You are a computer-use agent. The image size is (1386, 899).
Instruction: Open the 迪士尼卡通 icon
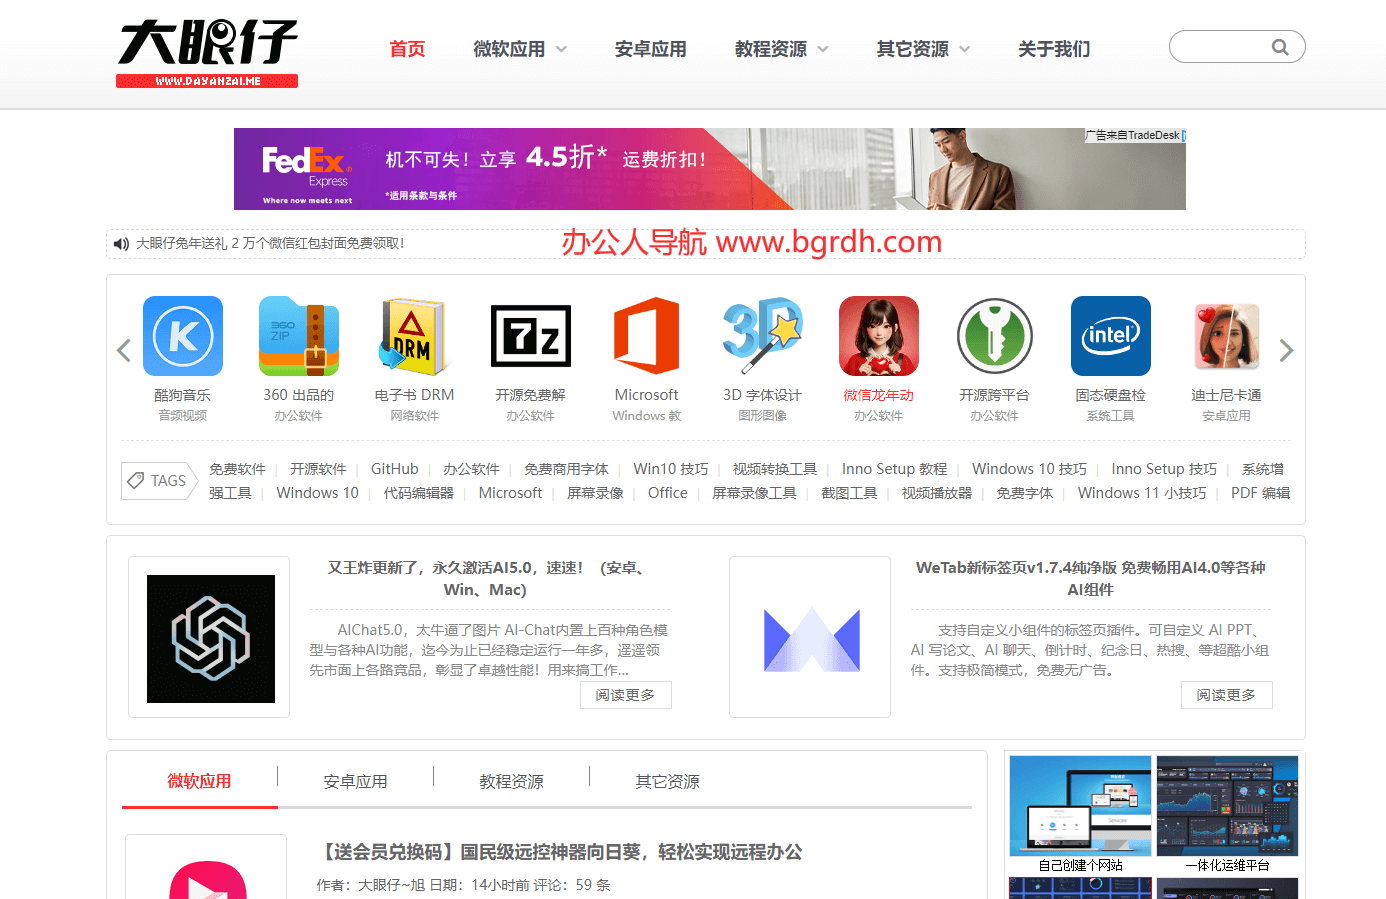click(x=1227, y=336)
